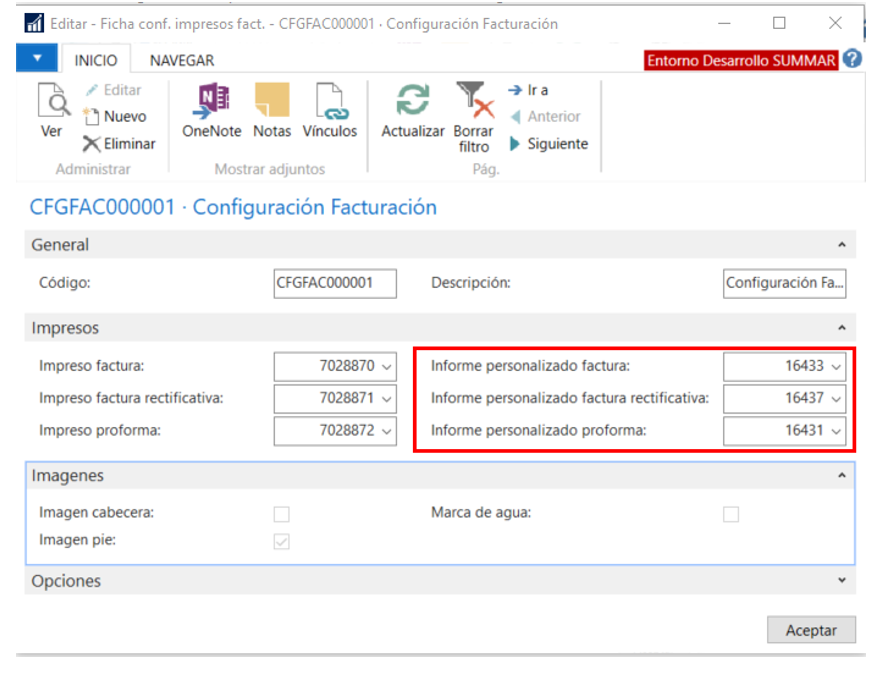Select the INICIO ribbon tab
Viewport: 879px width, 687px height.
[x=96, y=60]
